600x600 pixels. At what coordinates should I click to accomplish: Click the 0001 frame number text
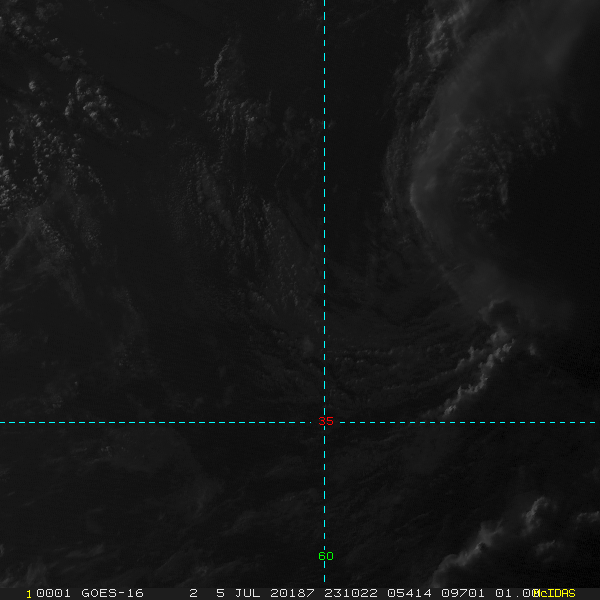tap(53, 593)
